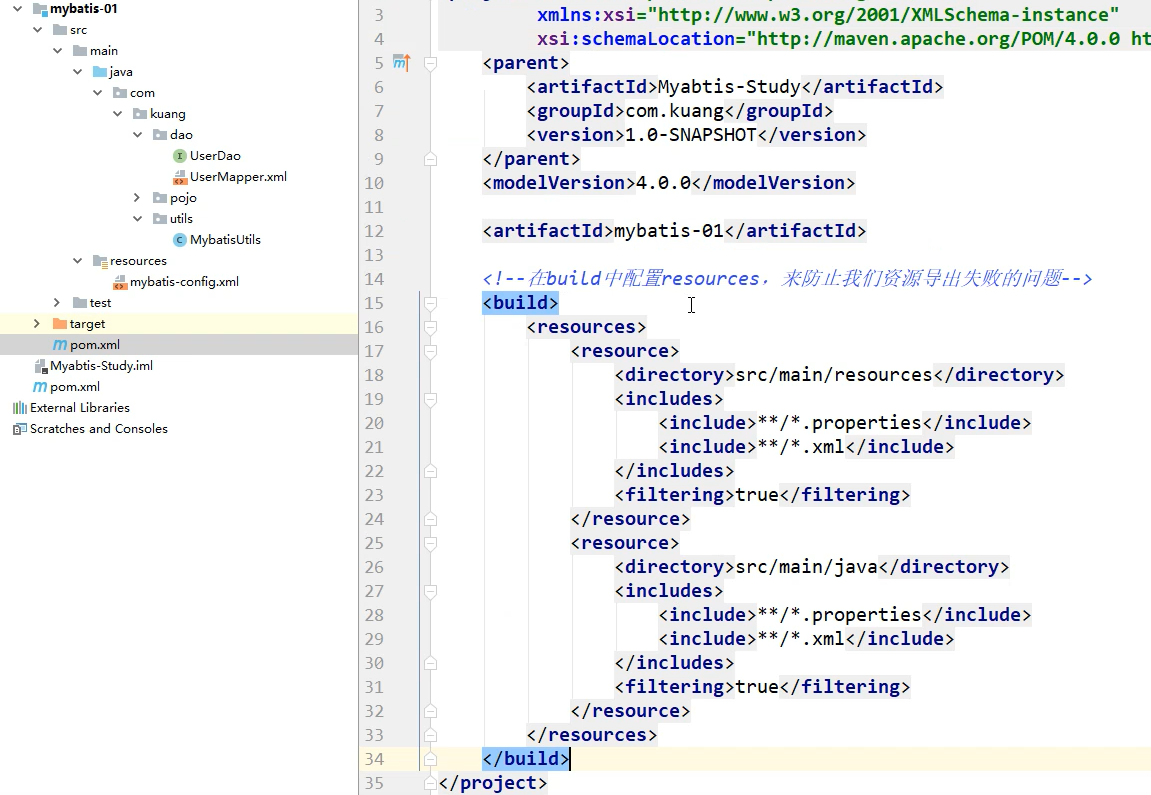Screen dimensions: 1151x795
Task: Fold the resources tag at line 16
Action: pos(431,327)
